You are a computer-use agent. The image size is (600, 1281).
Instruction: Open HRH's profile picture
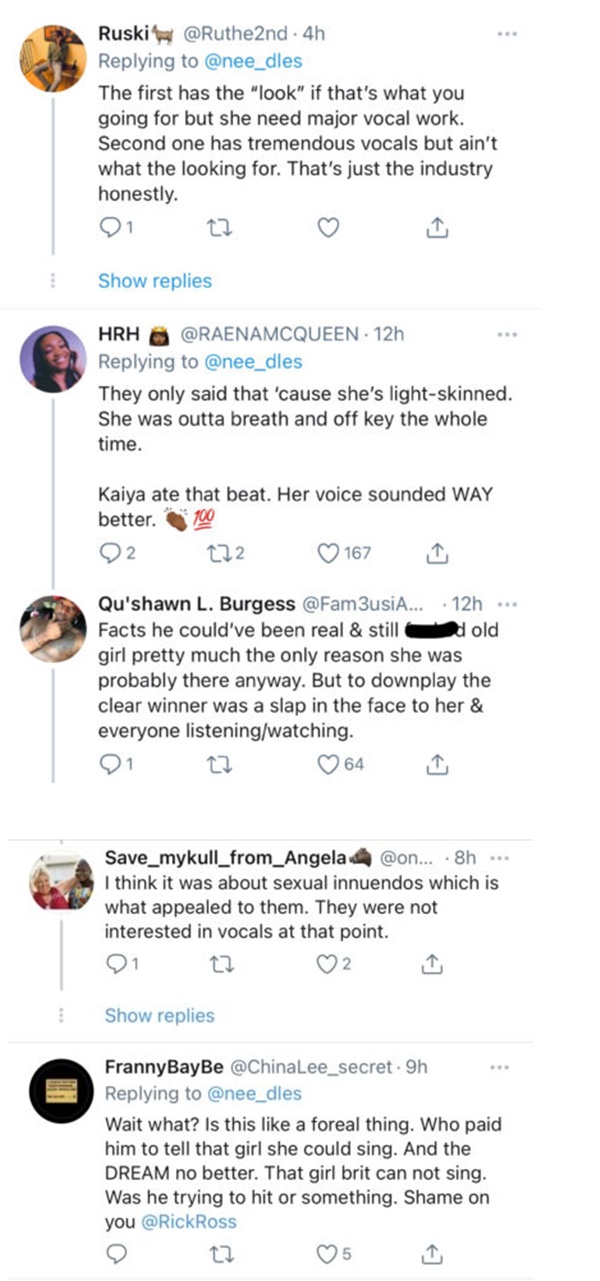tap(62, 358)
